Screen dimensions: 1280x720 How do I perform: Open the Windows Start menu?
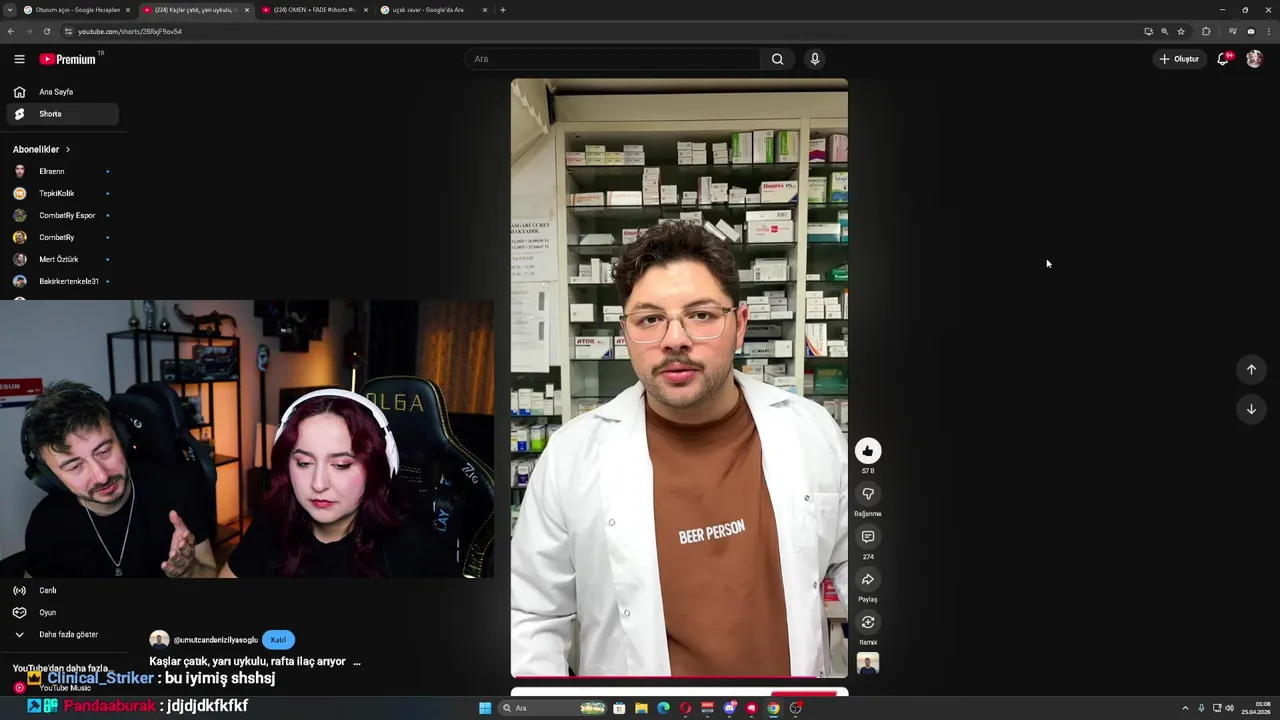(485, 708)
